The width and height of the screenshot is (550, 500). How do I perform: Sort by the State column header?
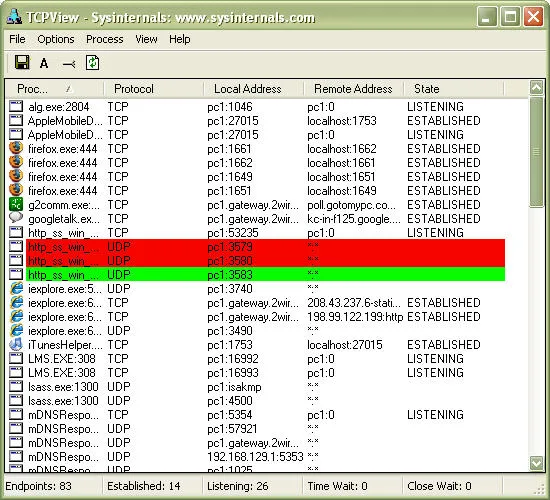pos(454,89)
